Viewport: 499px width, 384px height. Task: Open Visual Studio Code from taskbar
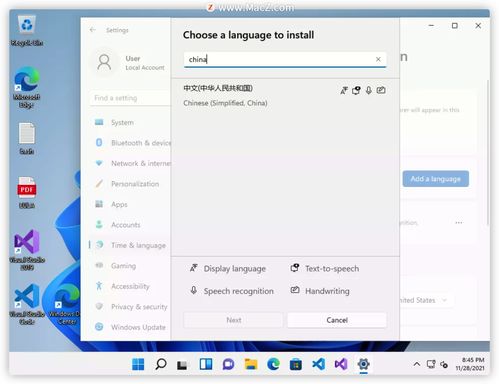tap(318, 364)
